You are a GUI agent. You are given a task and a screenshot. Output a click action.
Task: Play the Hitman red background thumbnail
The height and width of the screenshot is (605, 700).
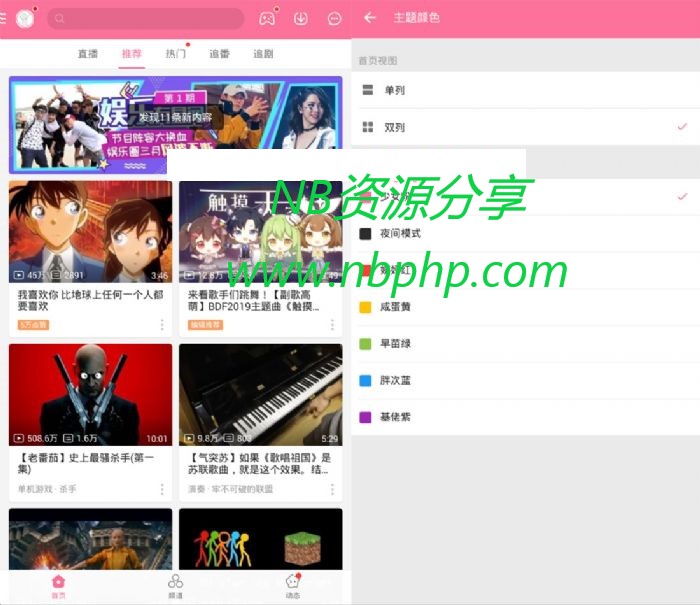(90, 395)
